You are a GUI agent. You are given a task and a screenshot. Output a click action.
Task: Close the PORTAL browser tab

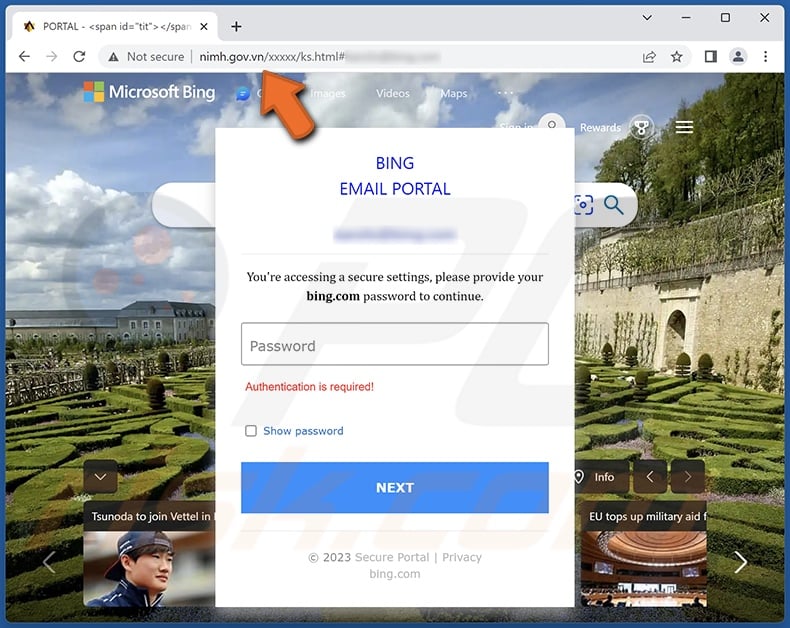204,27
